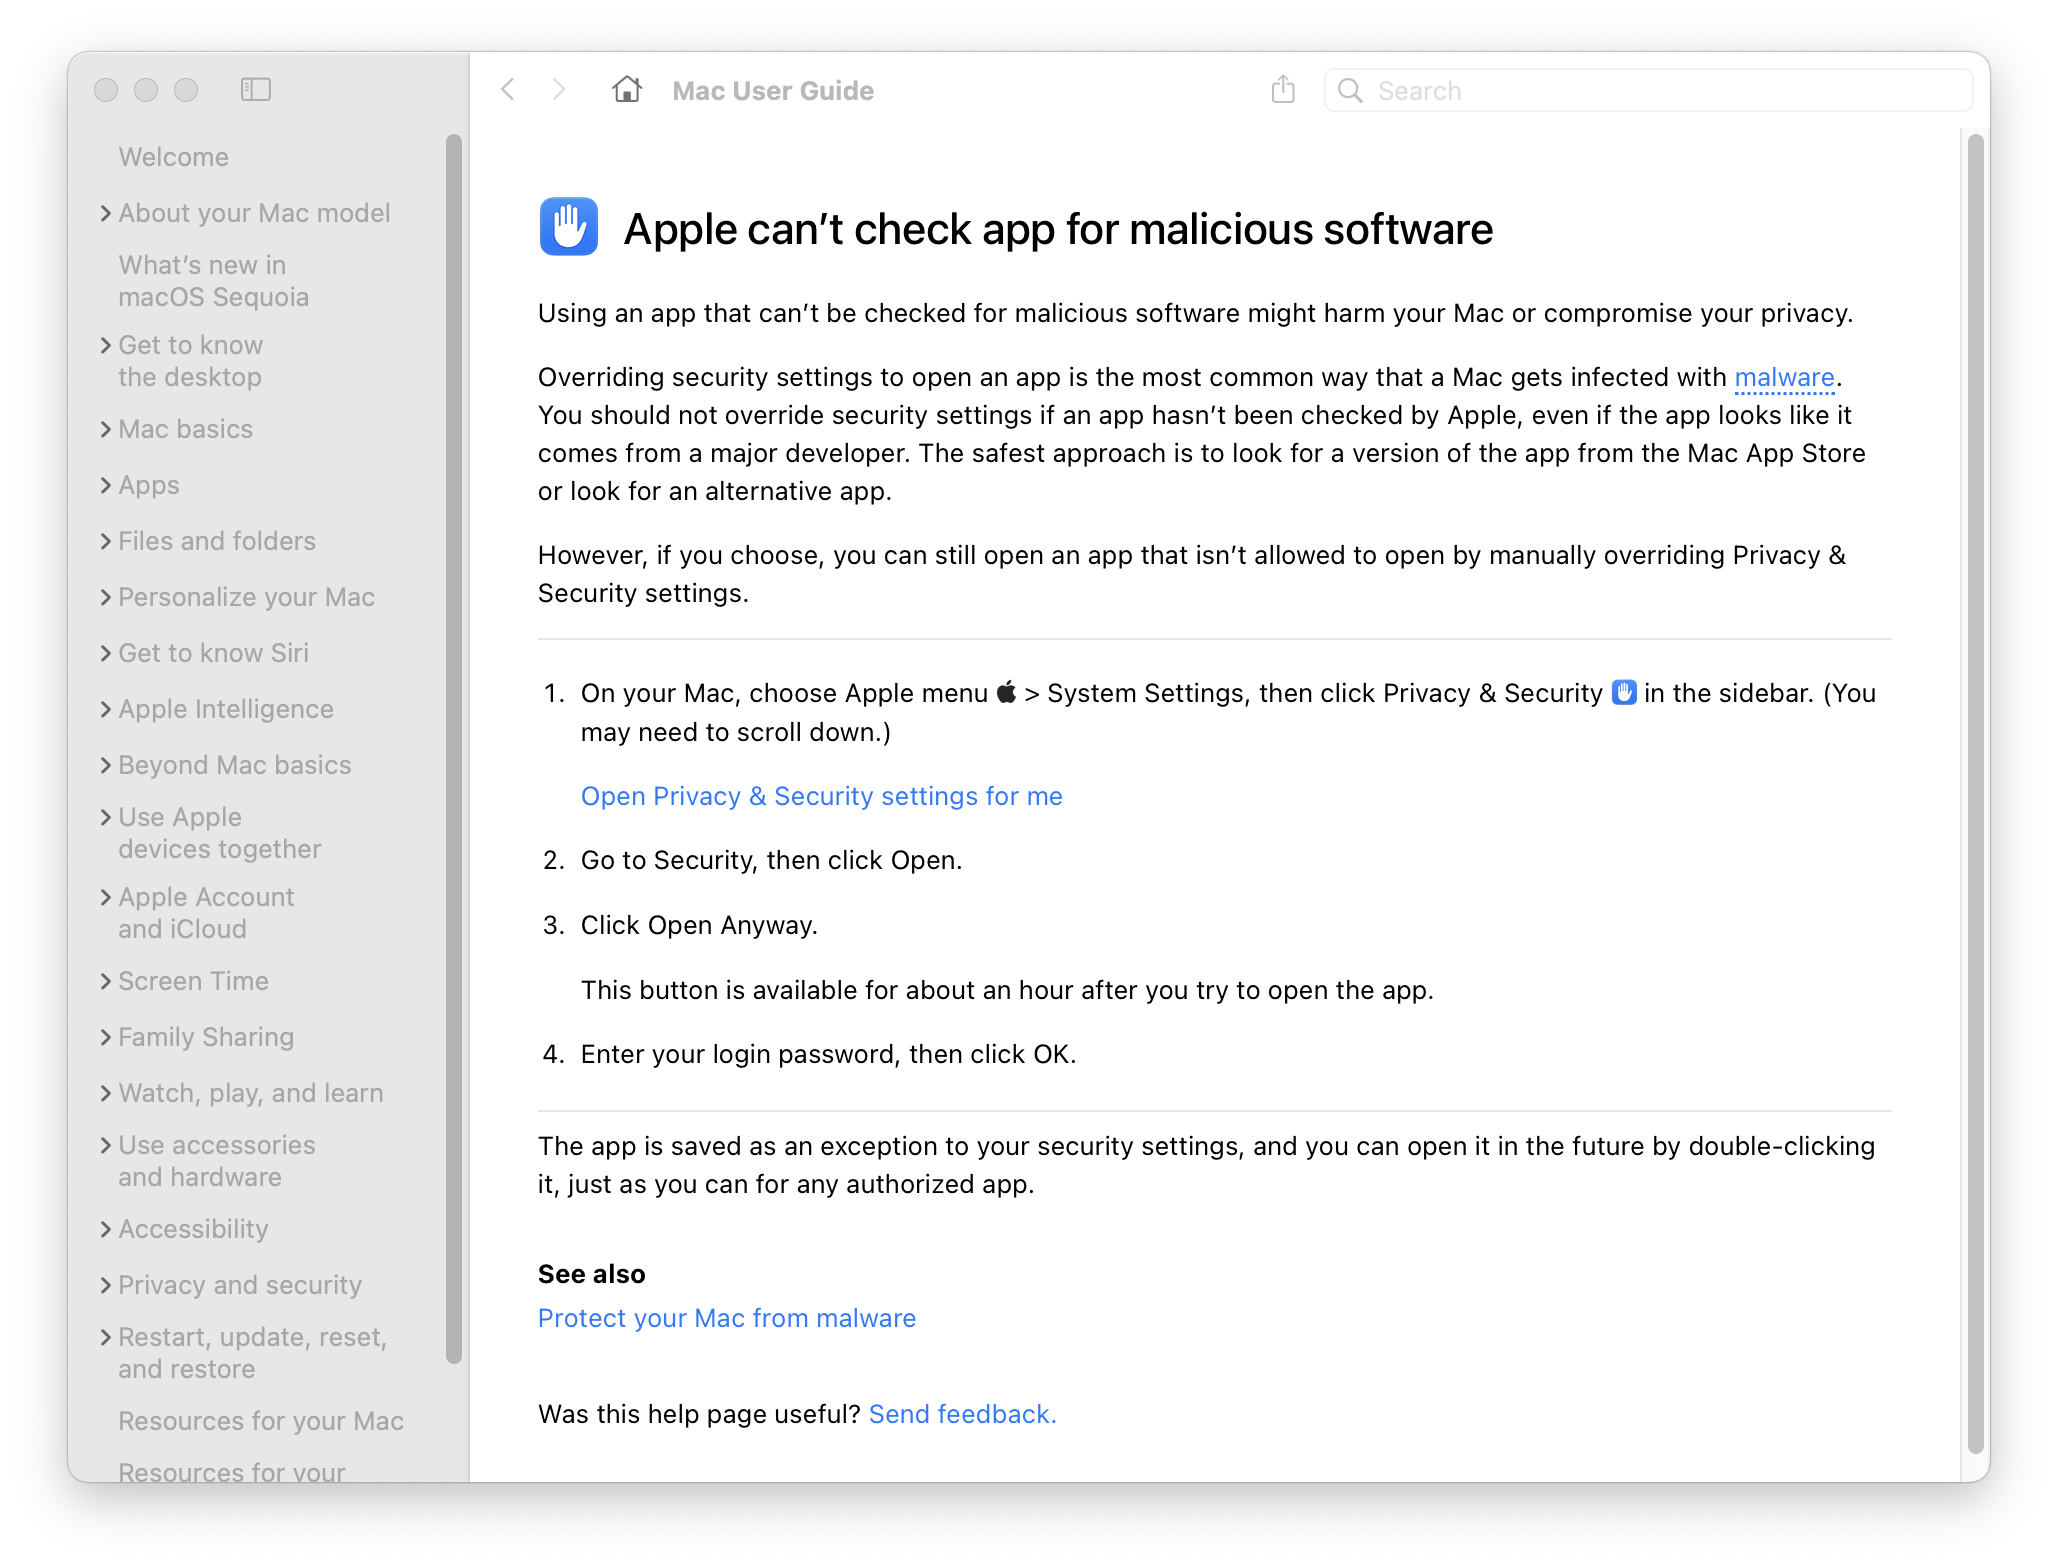Expand the Family Sharing chevron

click(106, 1037)
